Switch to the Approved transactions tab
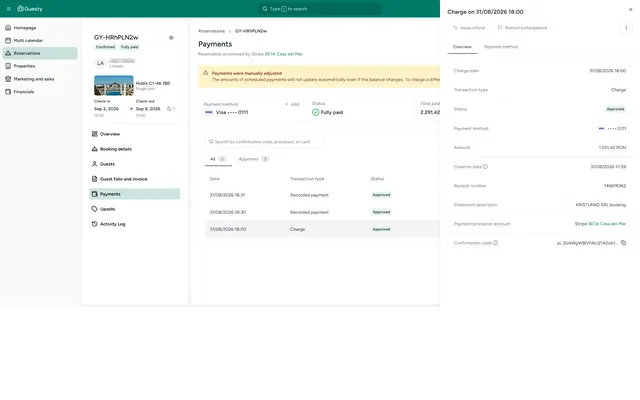The height and width of the screenshot is (400, 640). (x=253, y=159)
